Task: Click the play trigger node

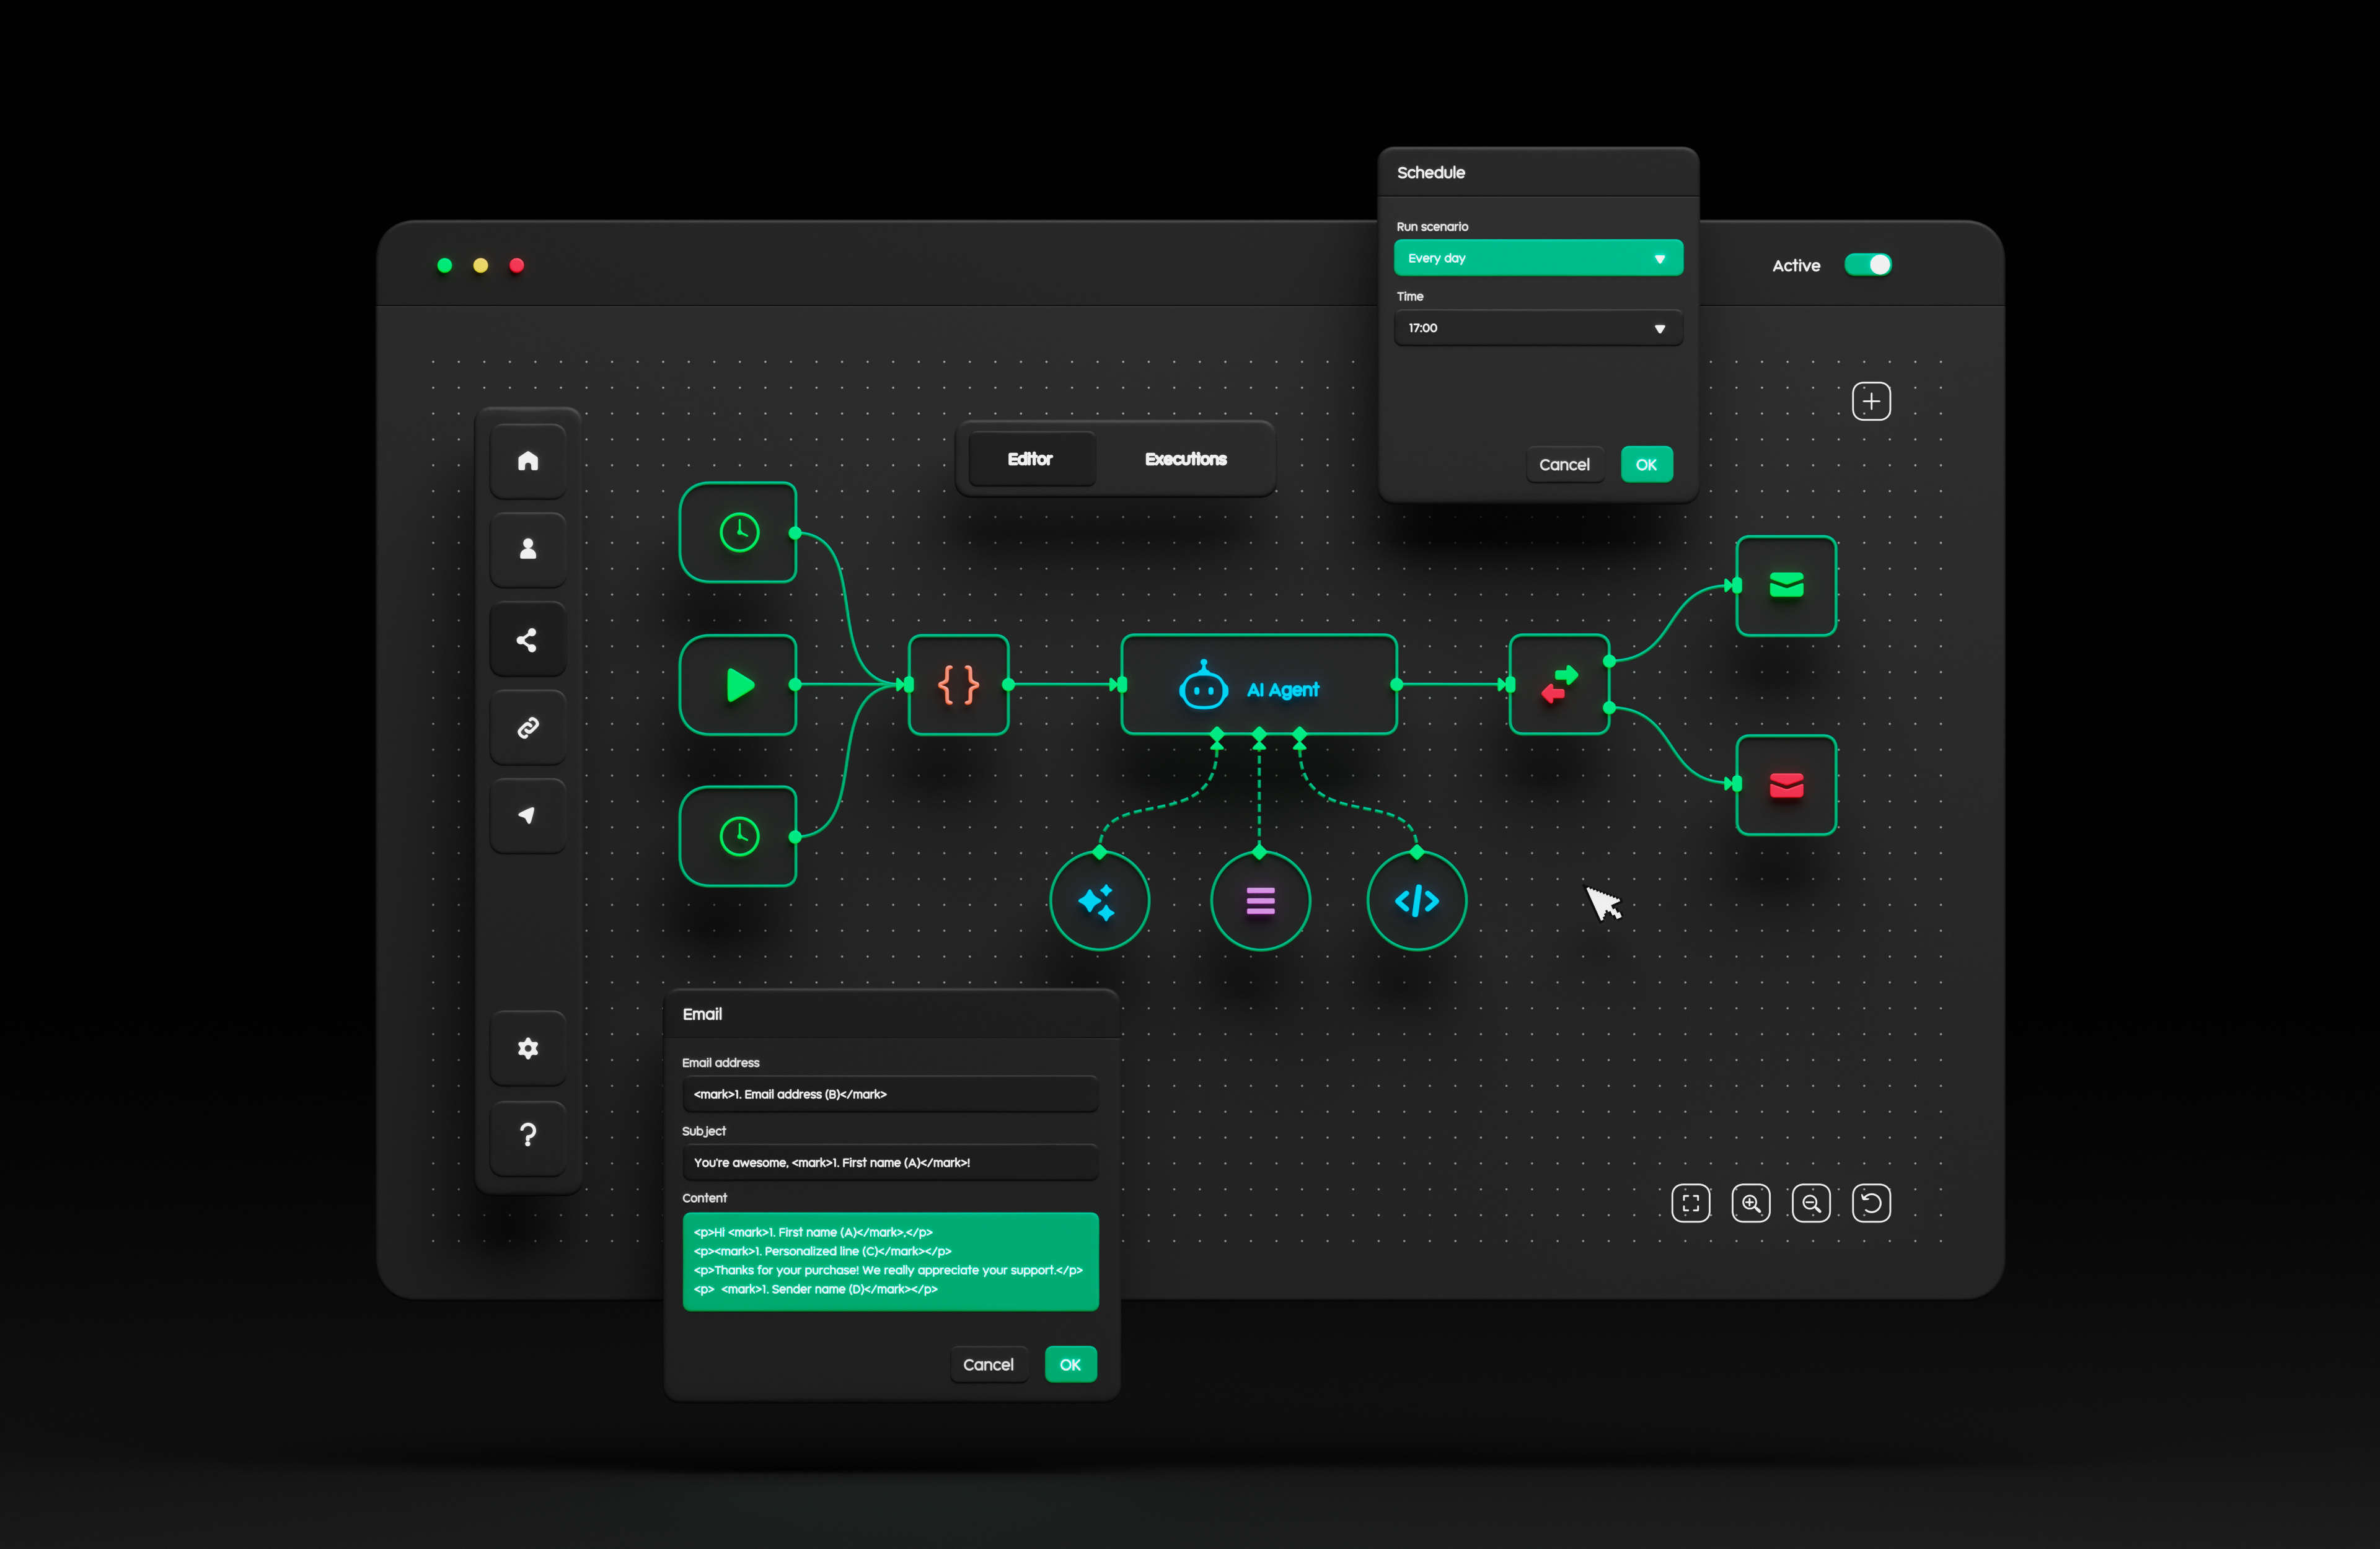Action: click(738, 685)
